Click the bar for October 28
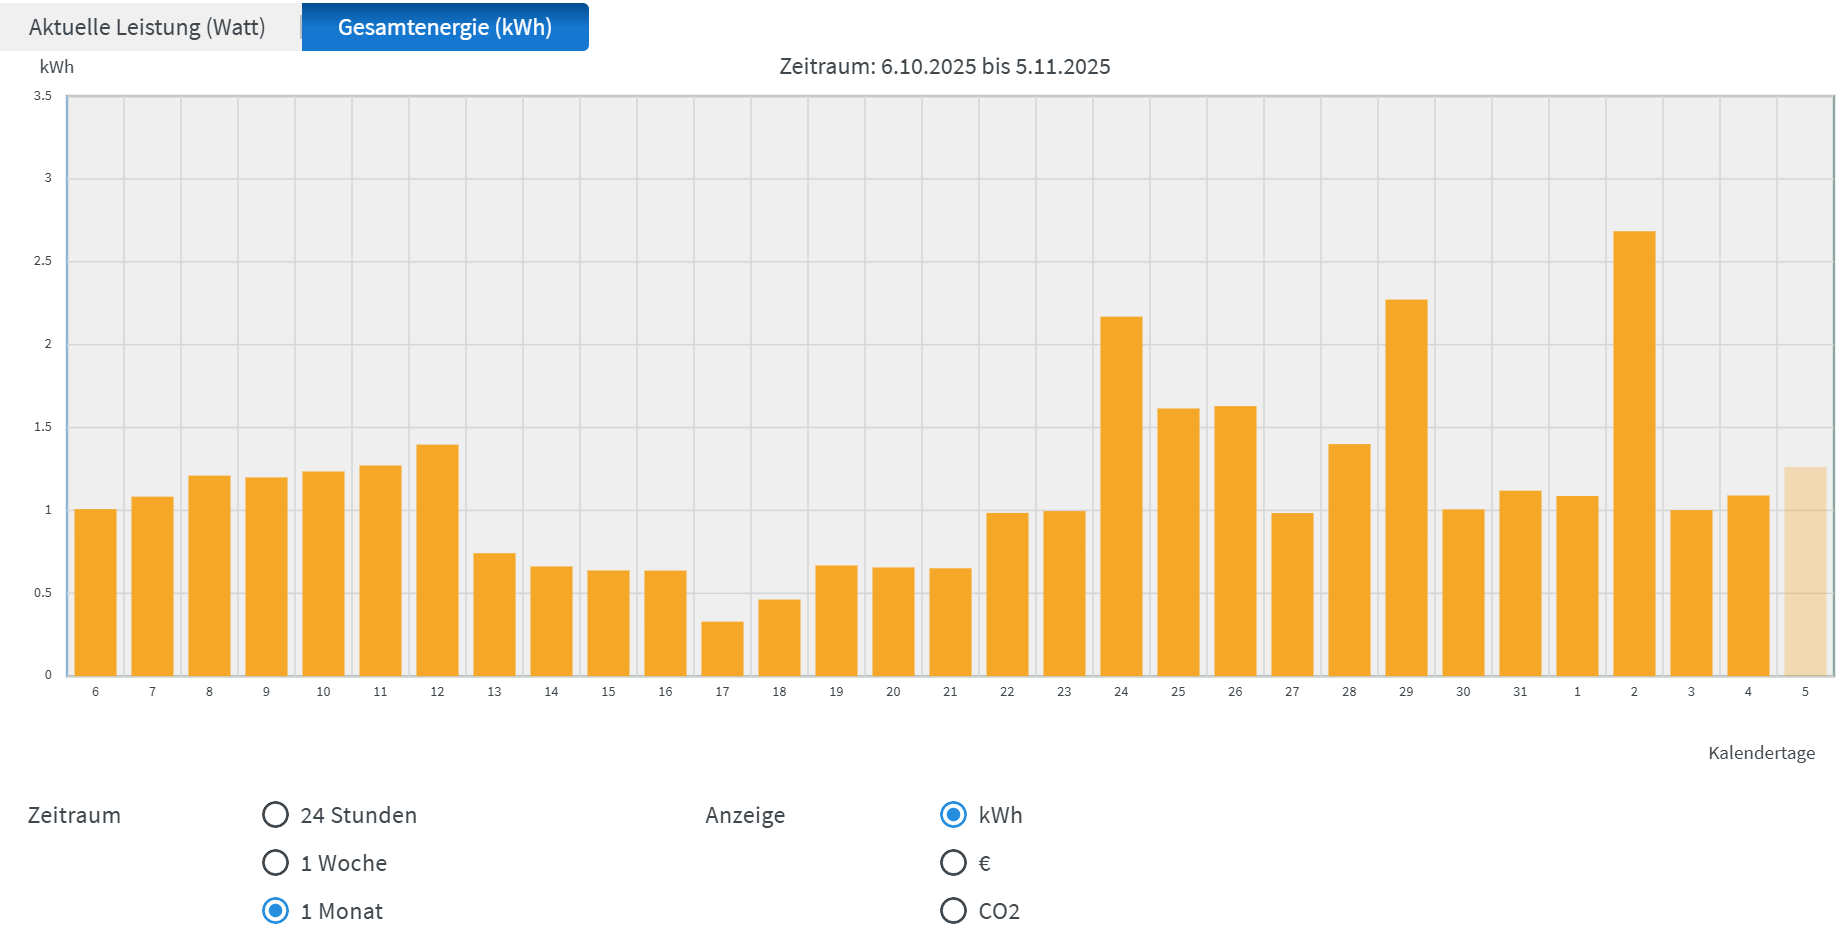 tap(1349, 560)
